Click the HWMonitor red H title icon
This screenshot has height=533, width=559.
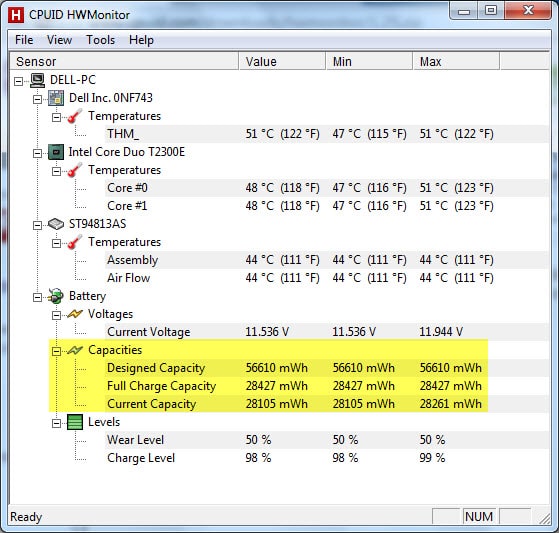pos(16,15)
